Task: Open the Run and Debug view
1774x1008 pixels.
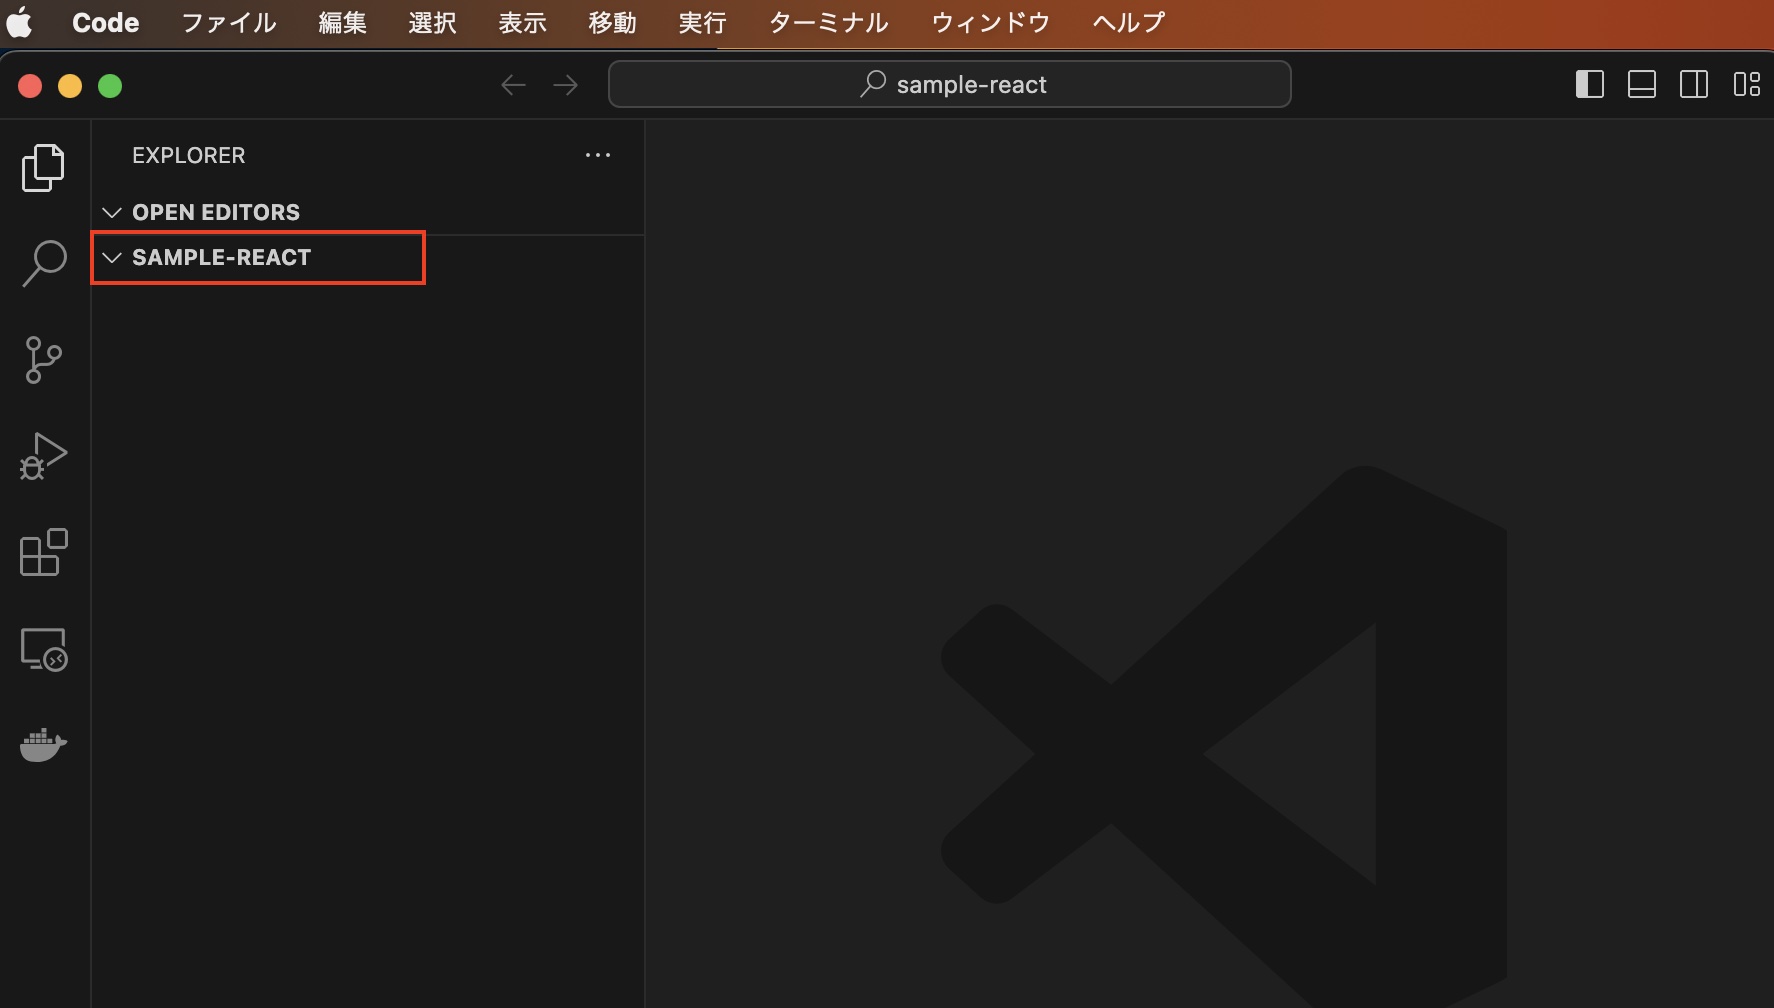Action: pyautogui.click(x=43, y=456)
